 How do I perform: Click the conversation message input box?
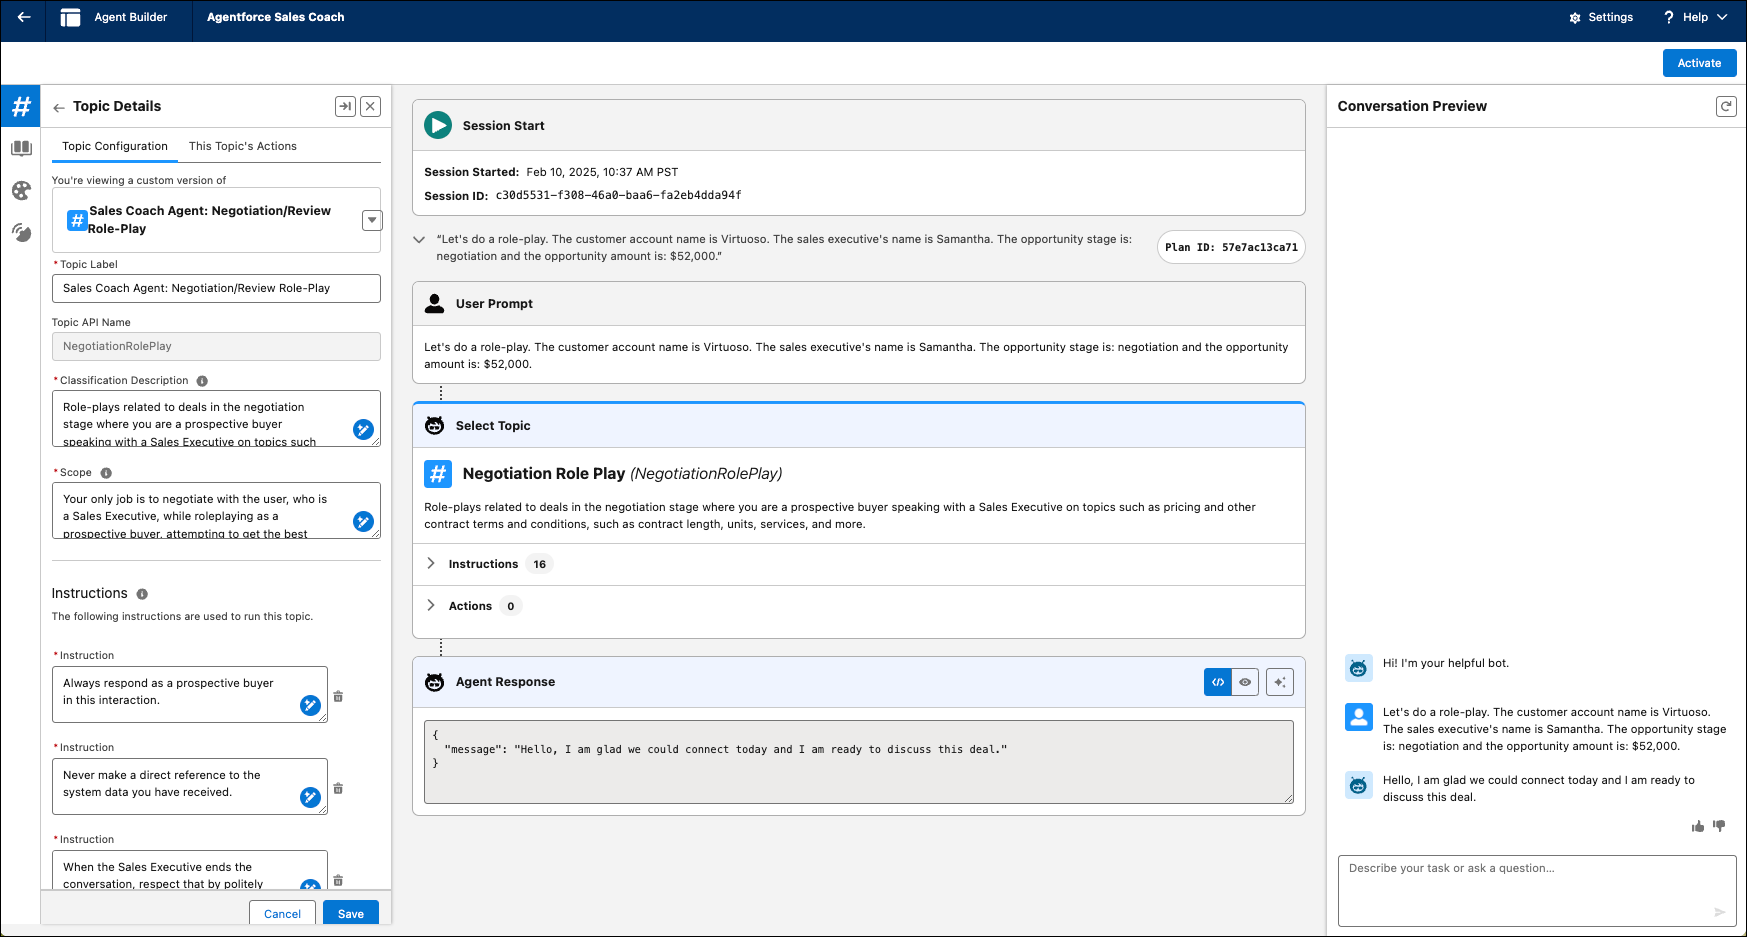pyautogui.click(x=1537, y=891)
